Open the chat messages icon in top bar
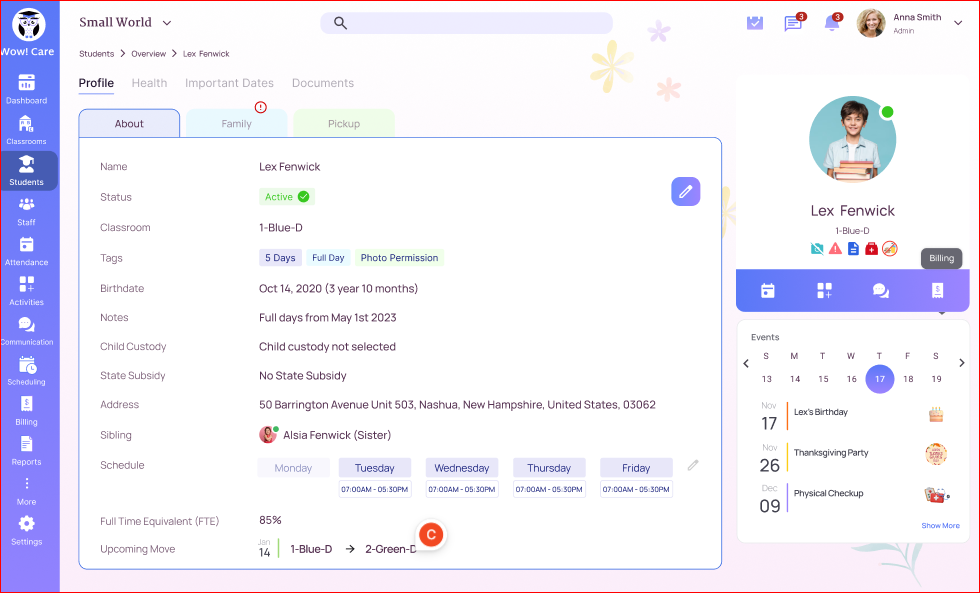980x593 pixels. pos(793,23)
